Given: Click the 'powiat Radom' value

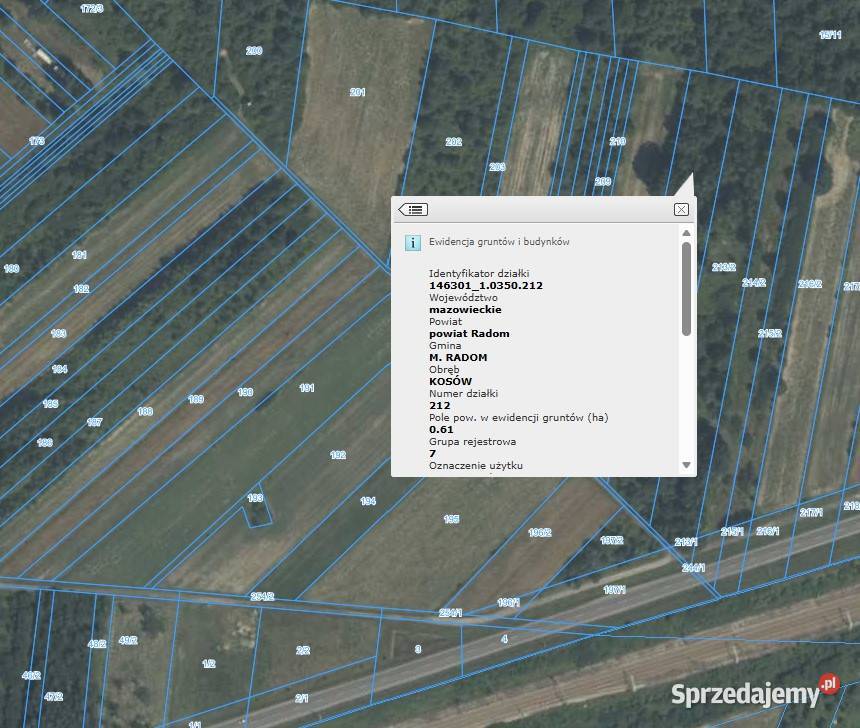Looking at the screenshot, I should [469, 334].
